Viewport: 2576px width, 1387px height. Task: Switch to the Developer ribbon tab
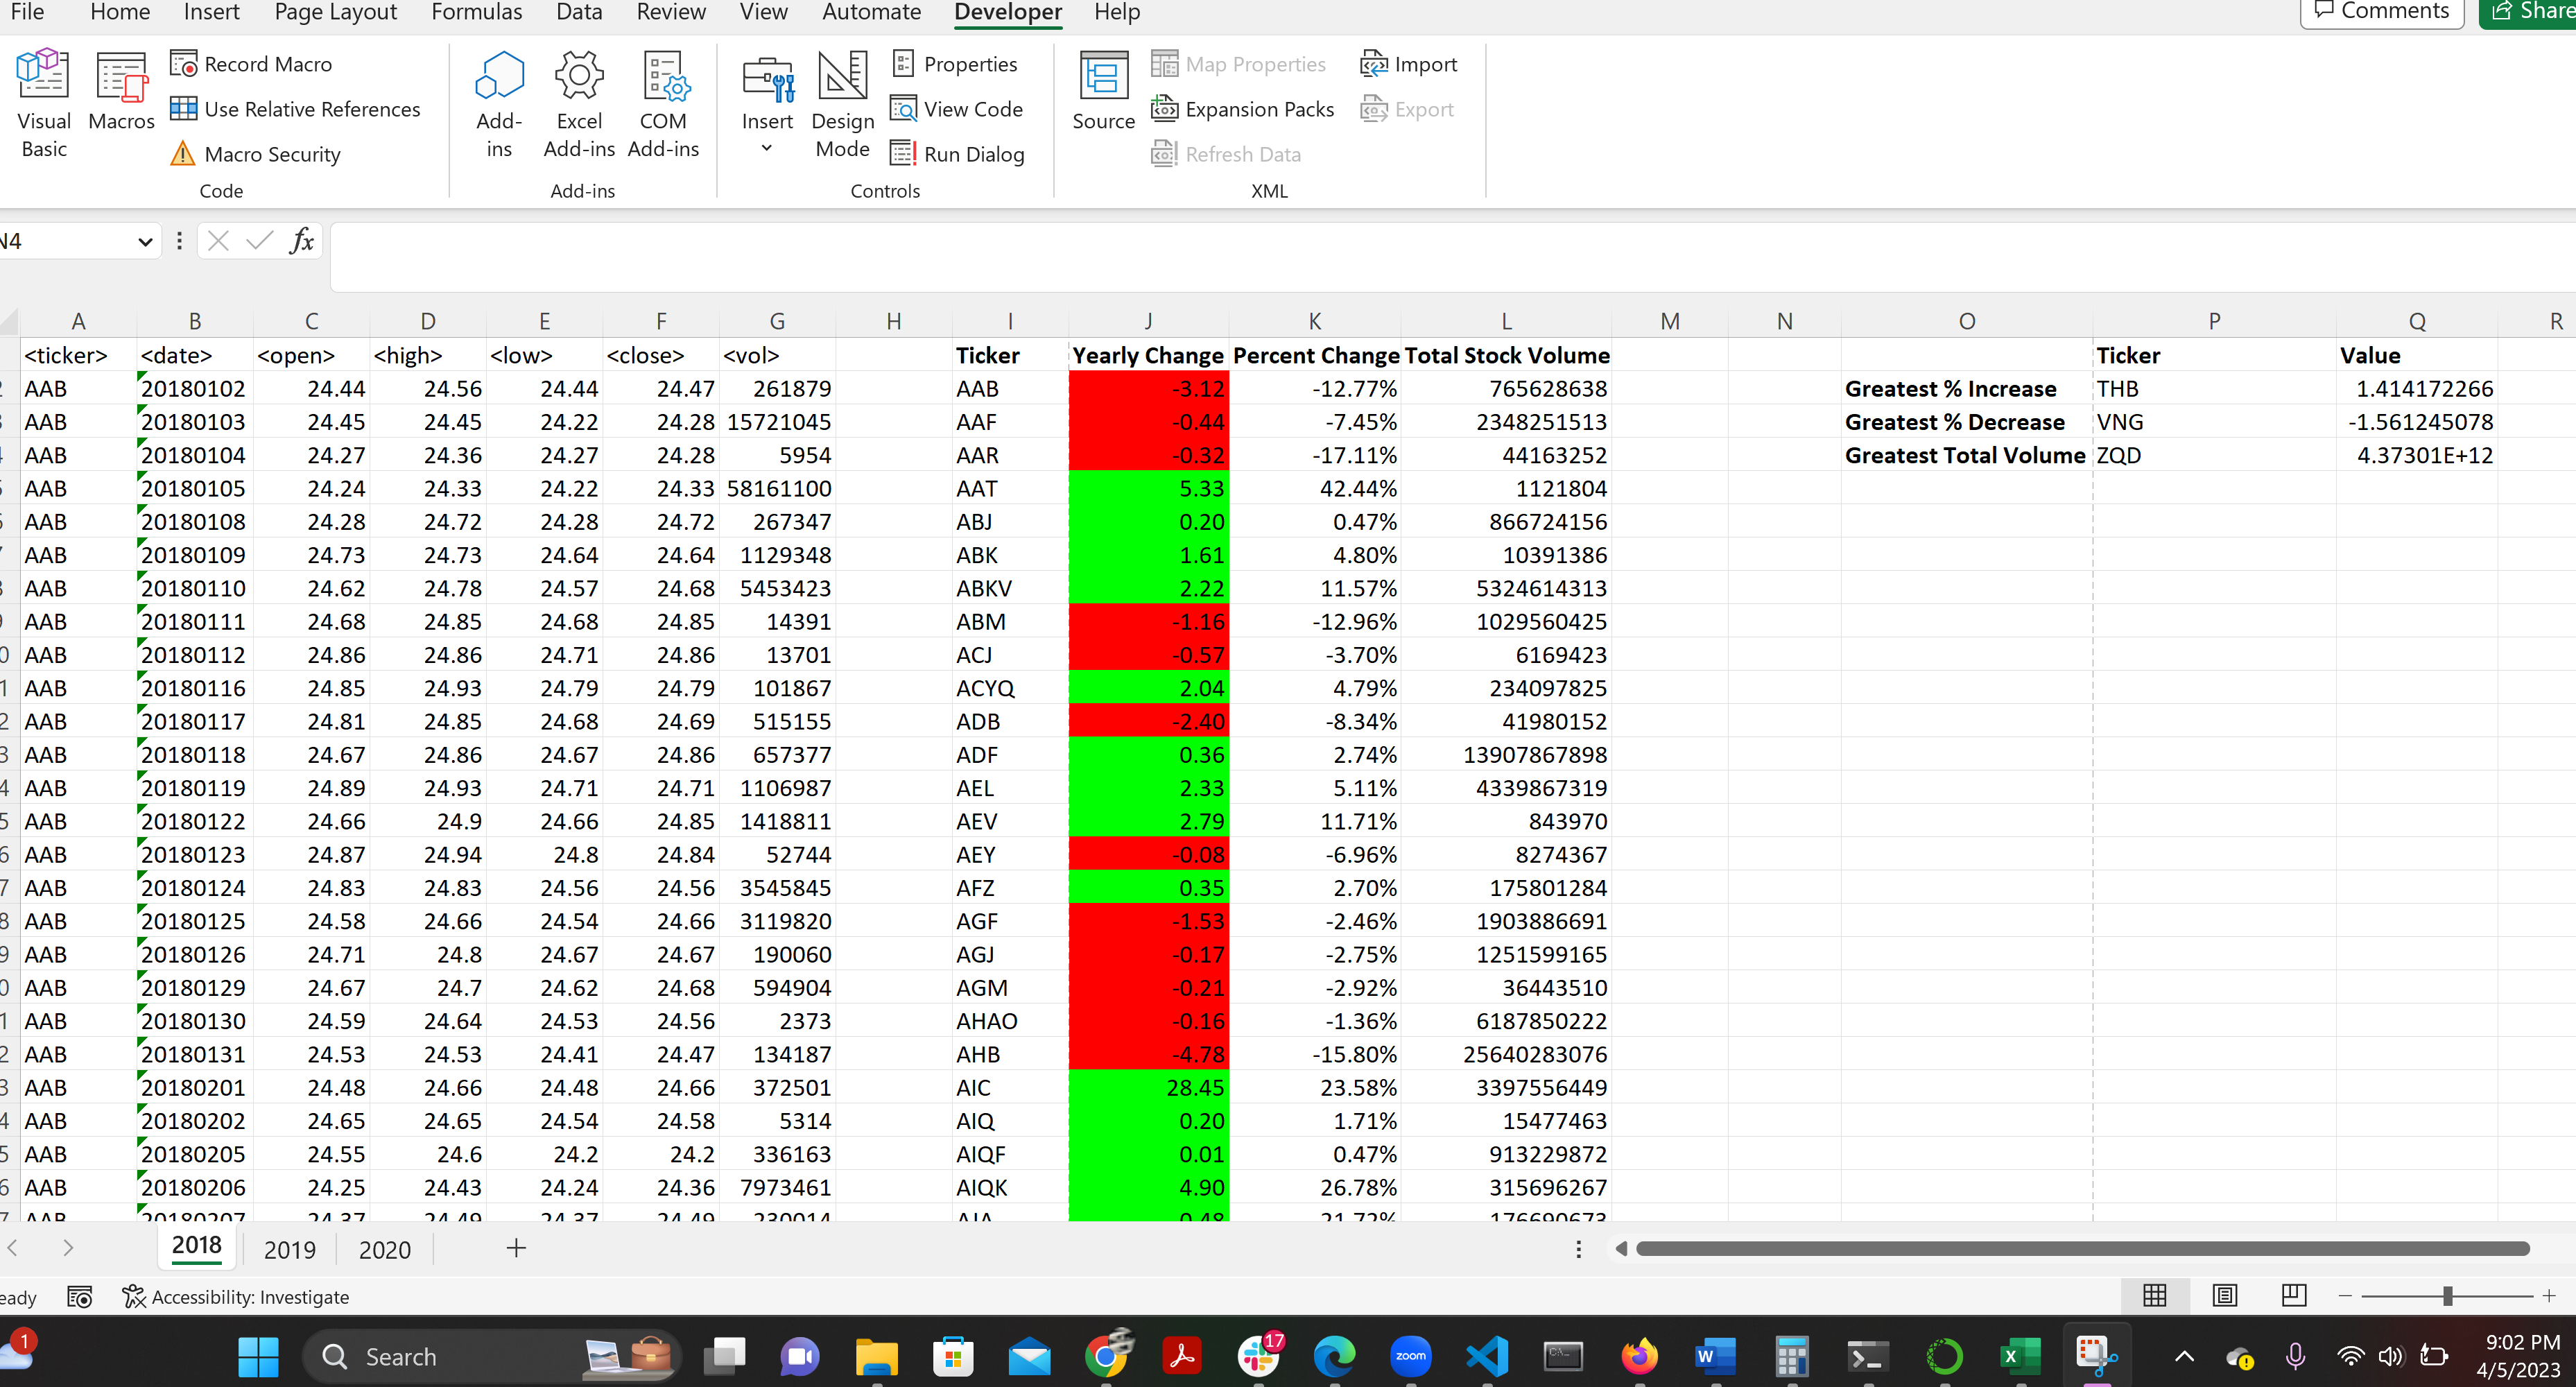[1007, 12]
